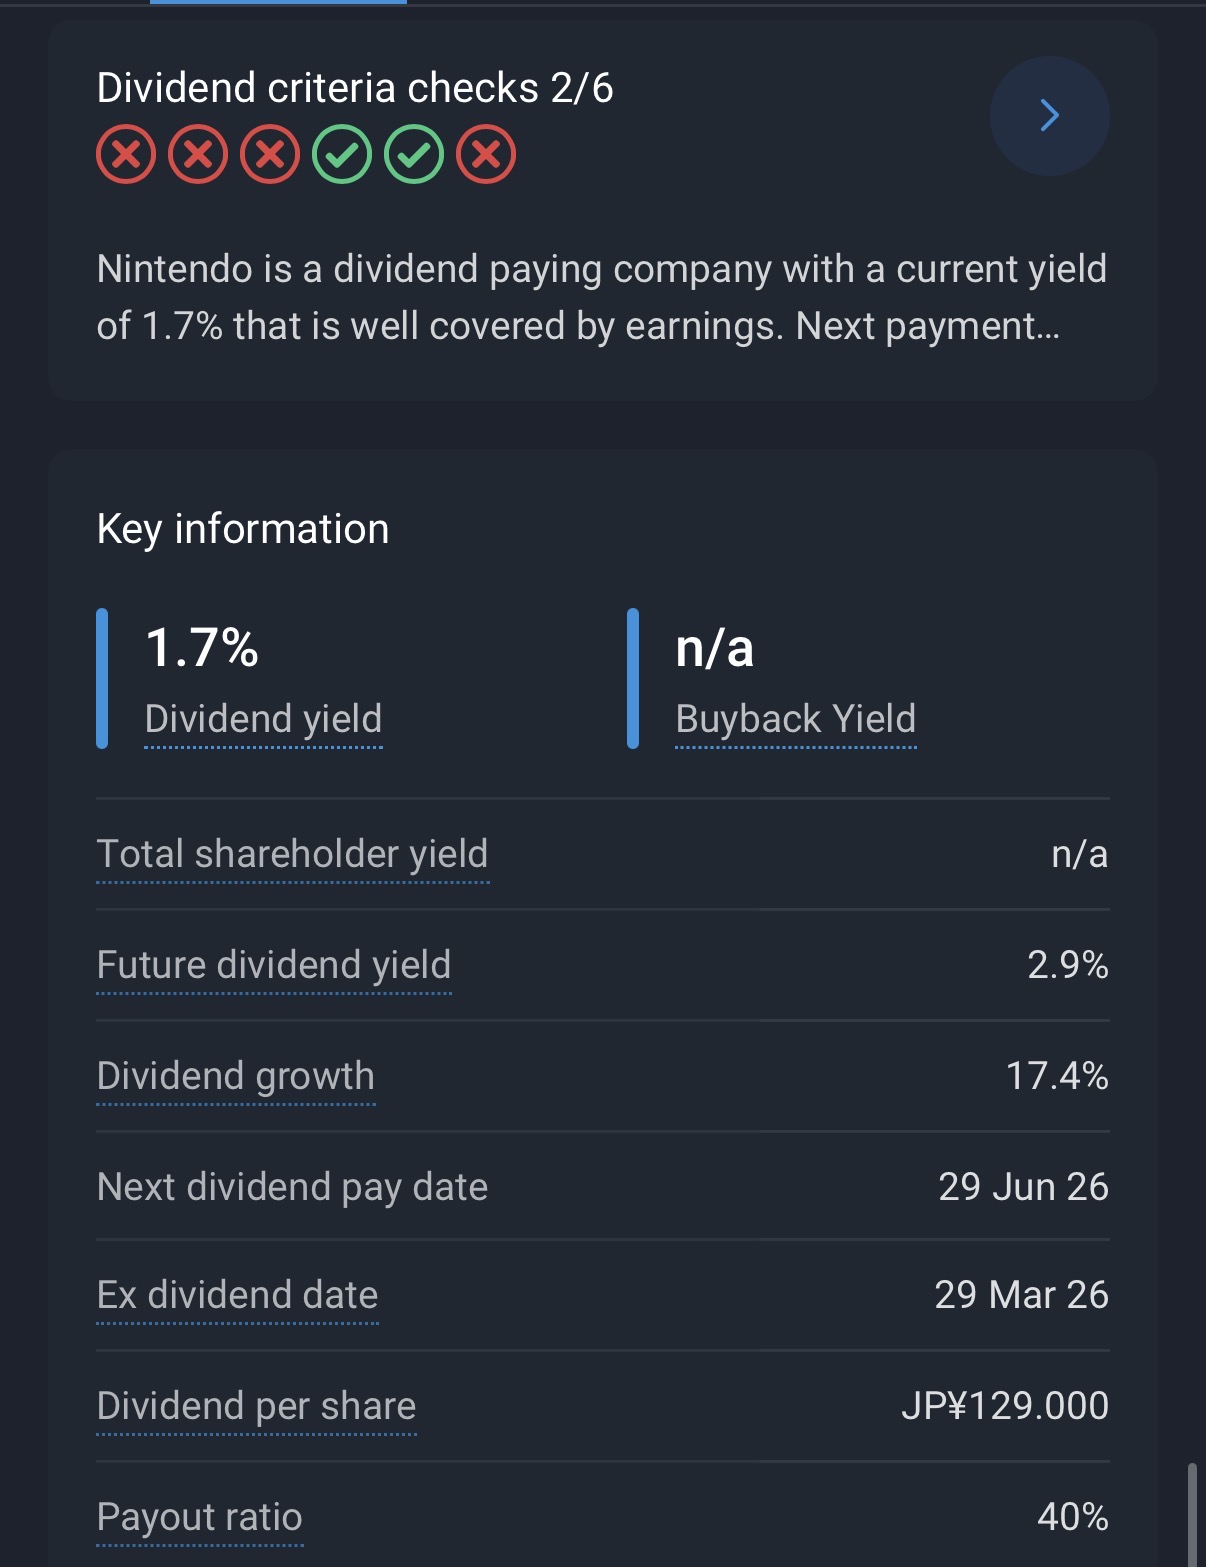The width and height of the screenshot is (1206, 1567).
Task: Click the second red failed check icon
Action: click(198, 154)
